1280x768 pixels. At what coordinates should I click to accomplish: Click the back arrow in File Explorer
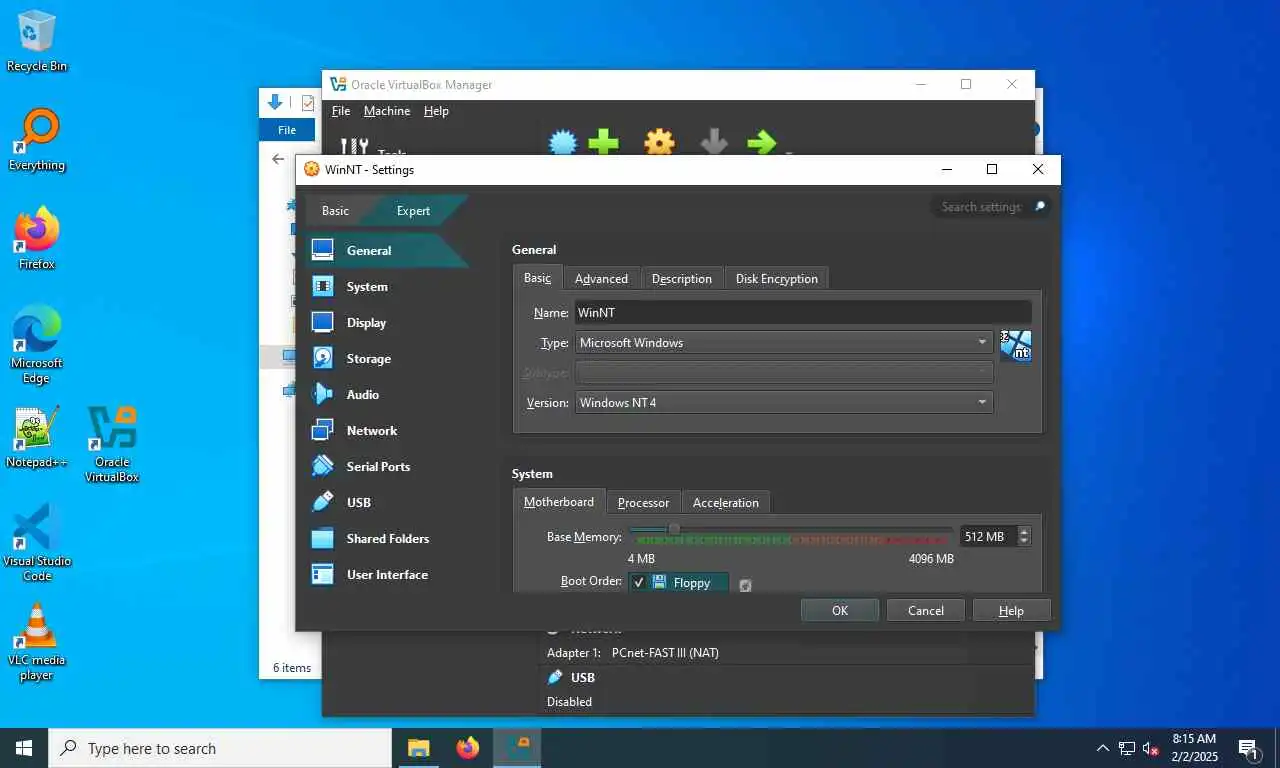[x=279, y=159]
